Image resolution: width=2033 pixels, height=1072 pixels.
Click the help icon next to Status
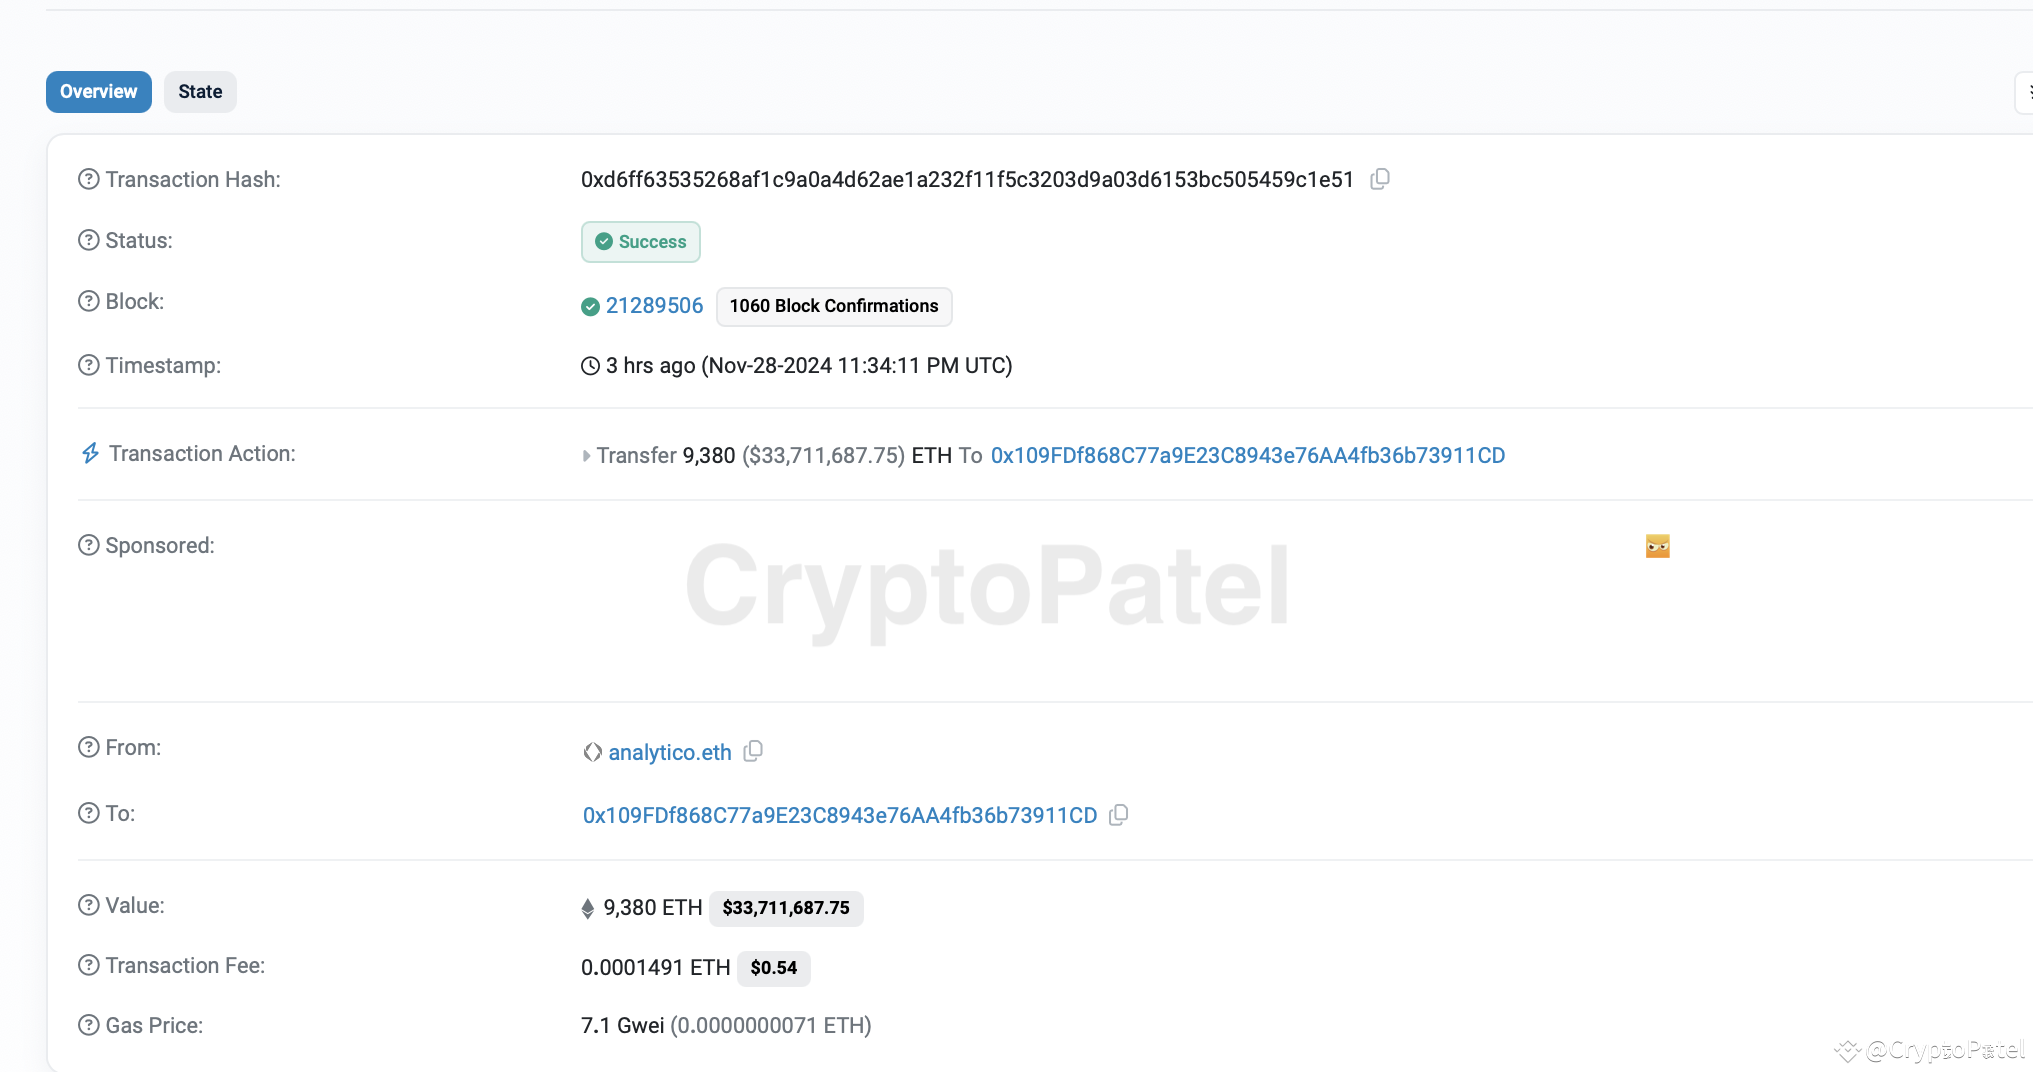point(87,240)
